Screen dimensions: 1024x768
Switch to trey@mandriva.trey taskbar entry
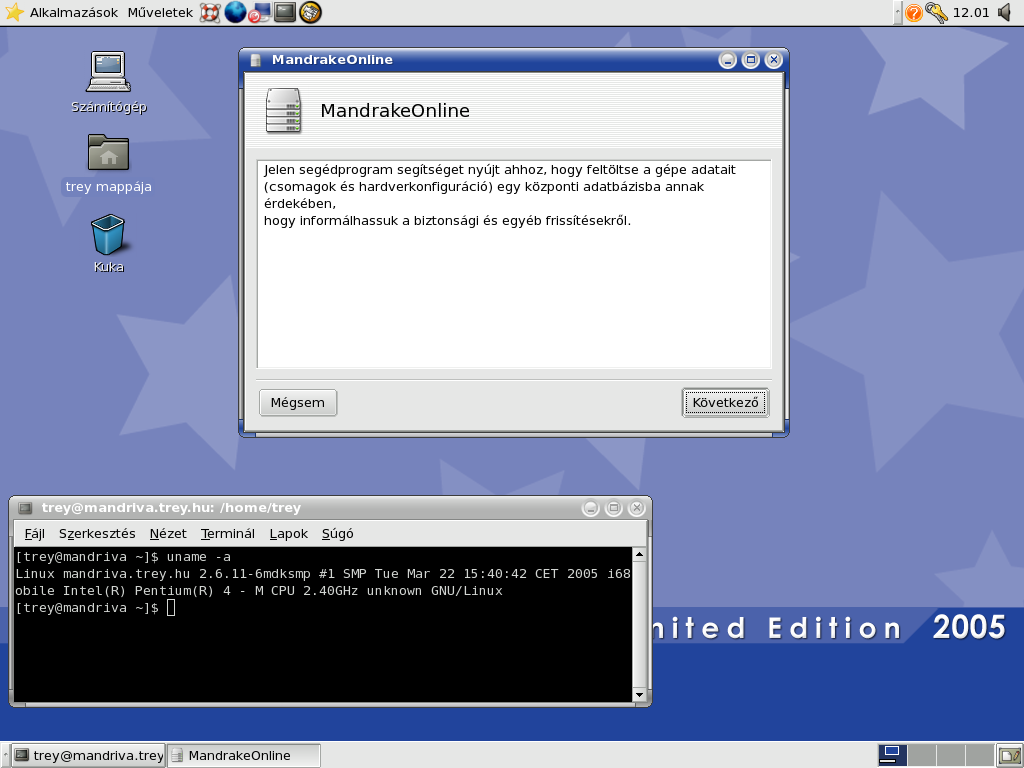pyautogui.click(x=89, y=756)
